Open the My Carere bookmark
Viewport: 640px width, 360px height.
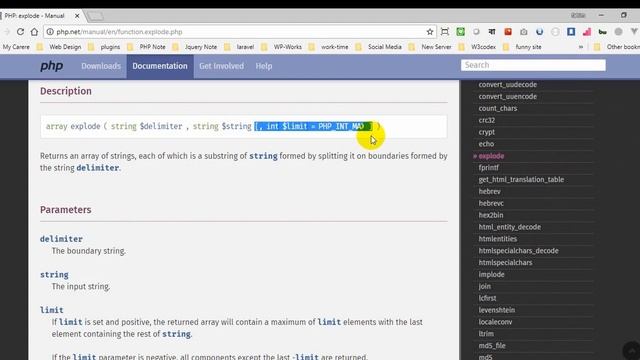[x=16, y=47]
